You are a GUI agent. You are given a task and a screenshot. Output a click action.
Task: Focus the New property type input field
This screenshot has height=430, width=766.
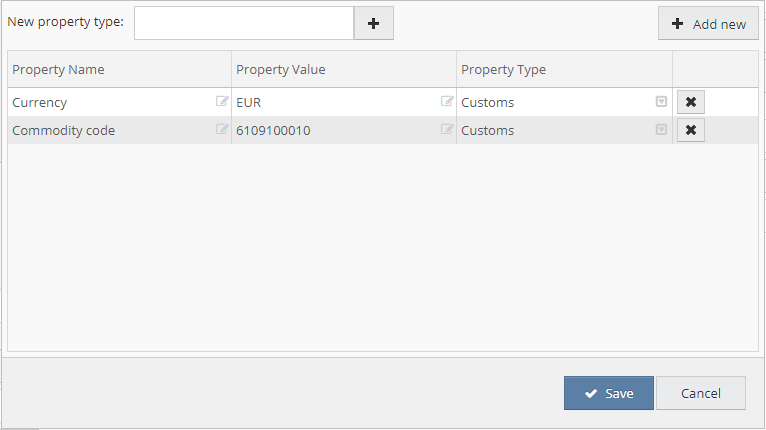tap(244, 23)
